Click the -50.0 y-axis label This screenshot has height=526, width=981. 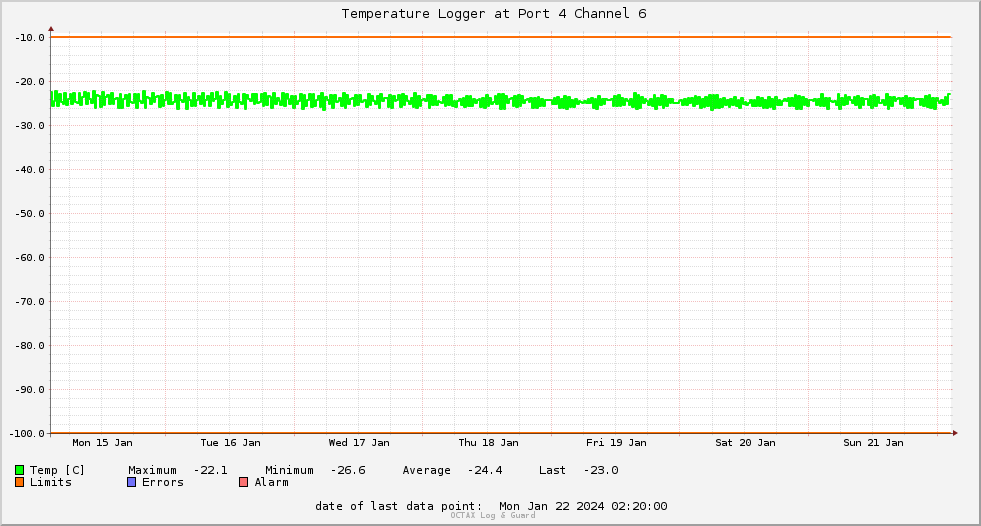coord(30,213)
